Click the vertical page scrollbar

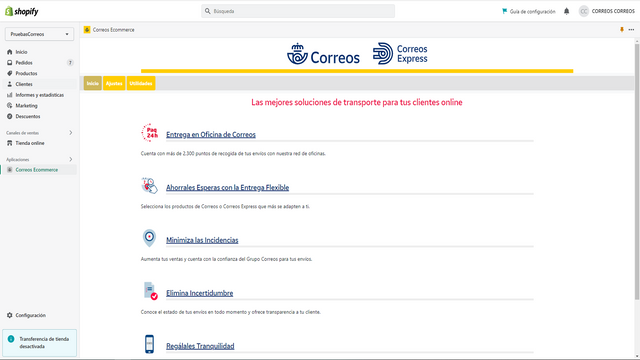(x=637, y=171)
